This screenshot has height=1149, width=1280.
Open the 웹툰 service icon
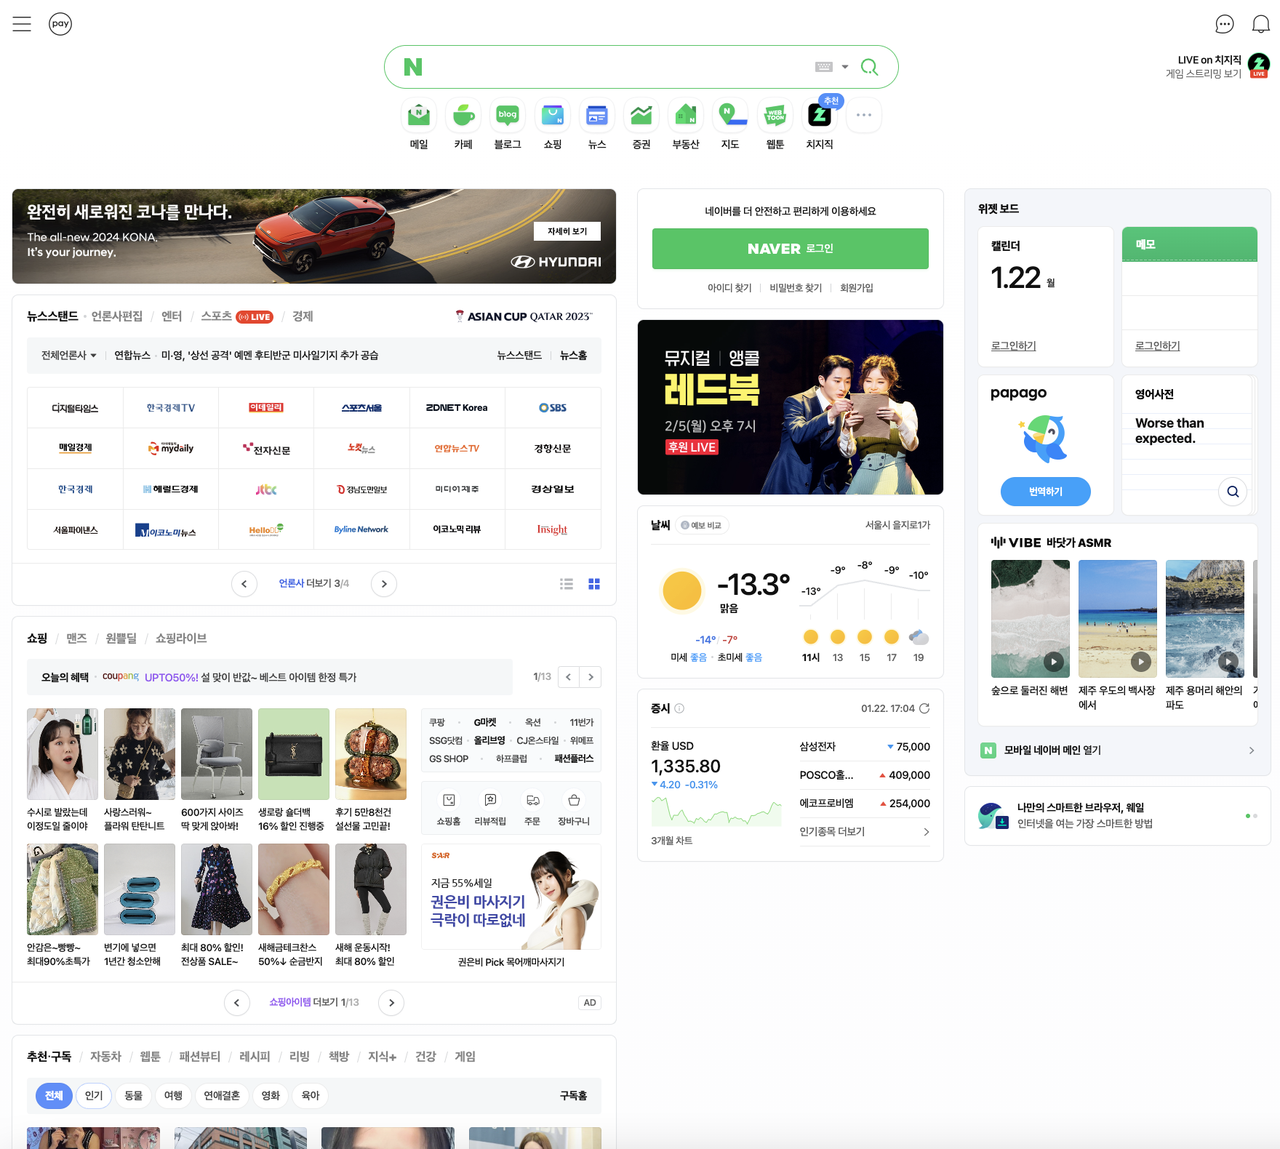[x=774, y=115]
